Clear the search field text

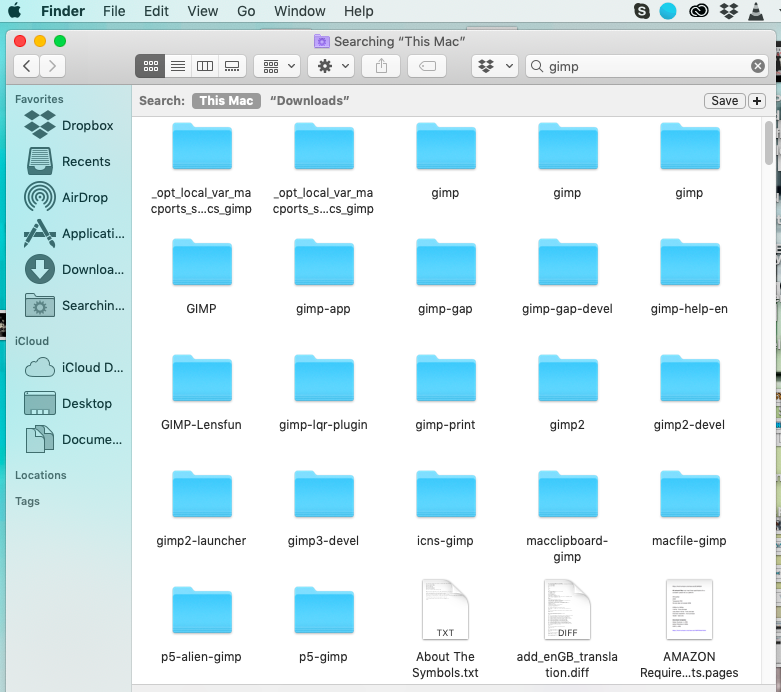click(758, 66)
